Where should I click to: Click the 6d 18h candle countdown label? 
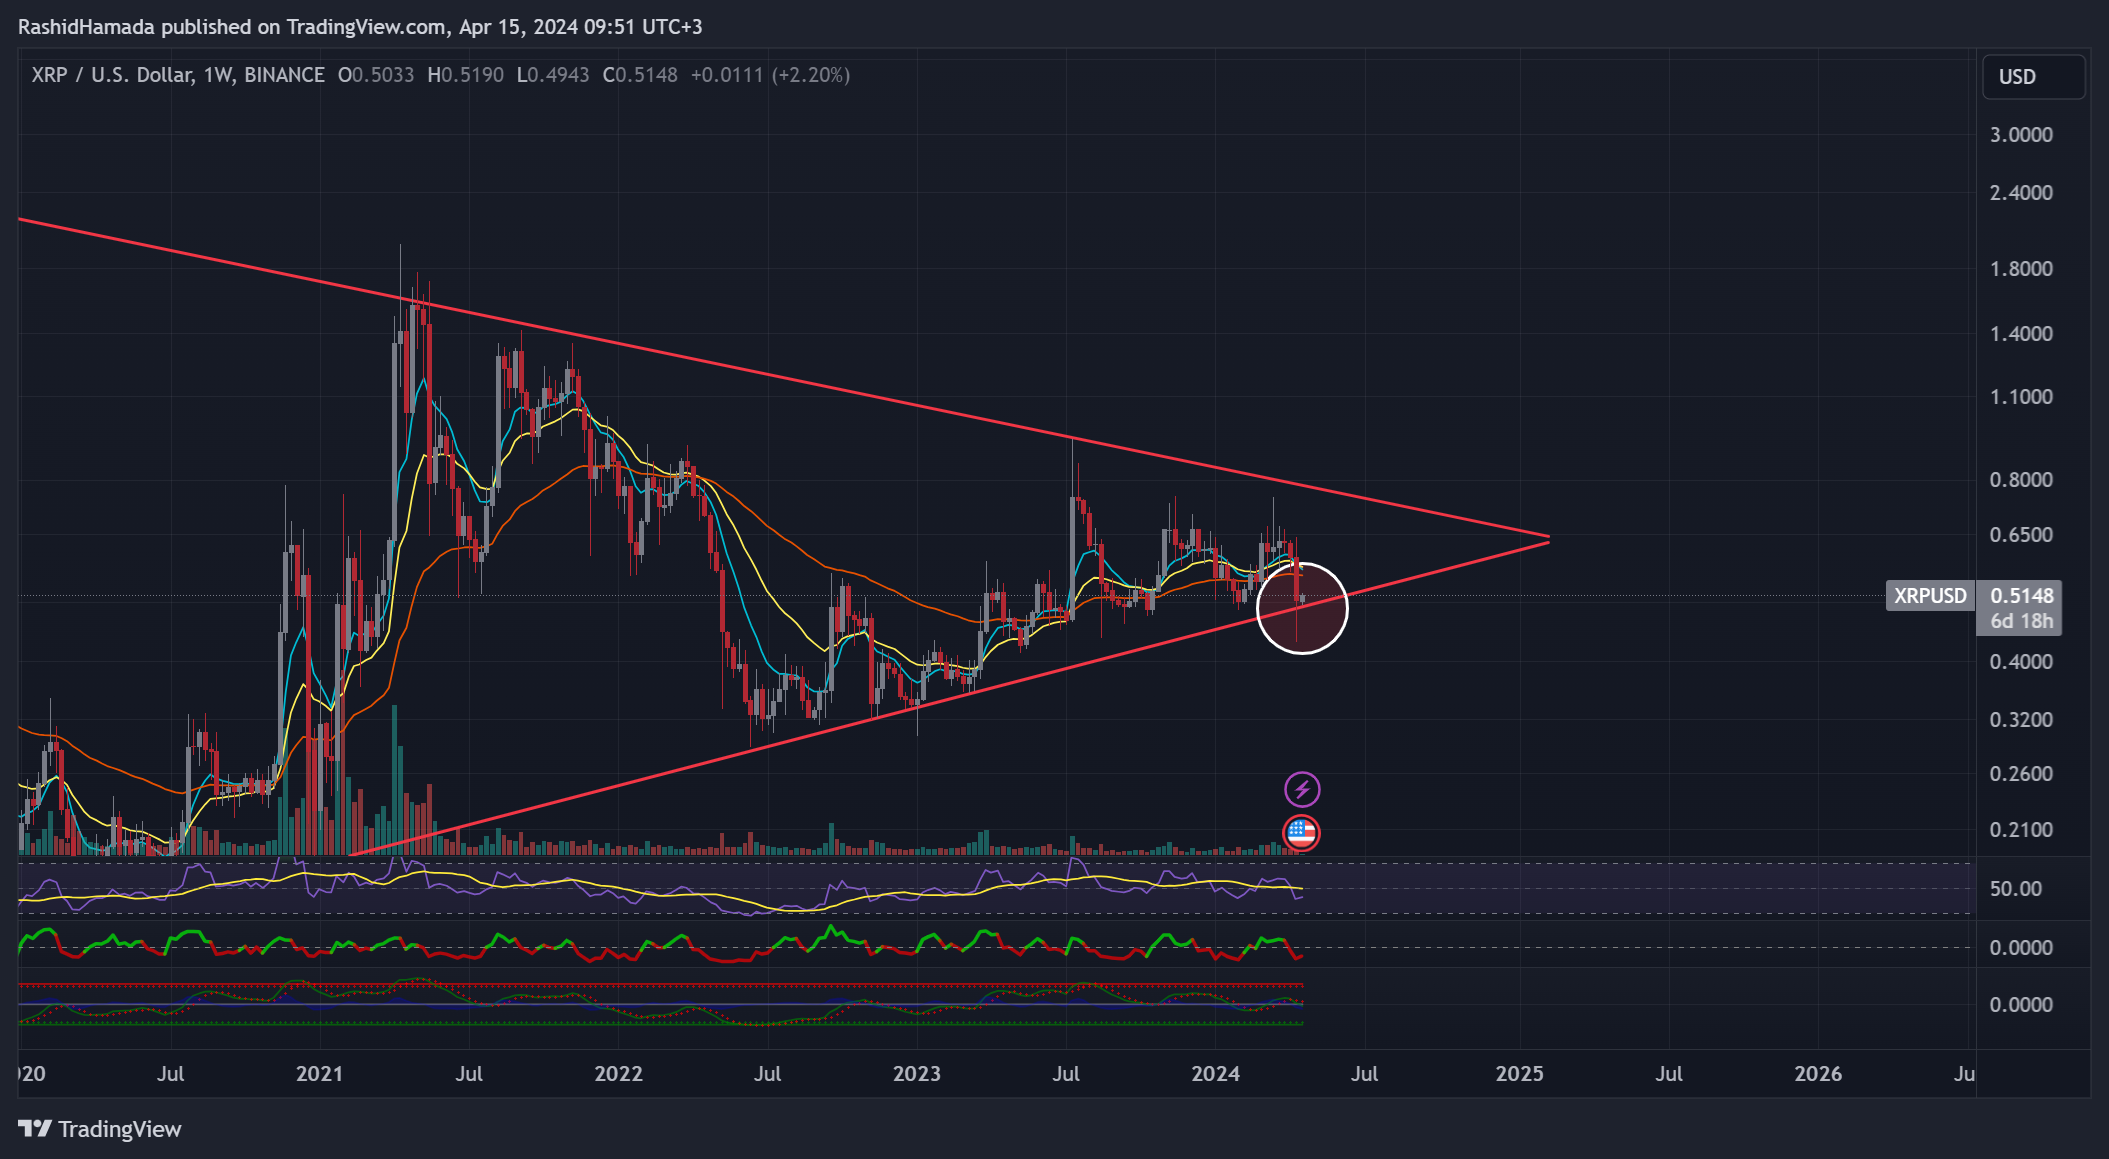[x=2022, y=621]
